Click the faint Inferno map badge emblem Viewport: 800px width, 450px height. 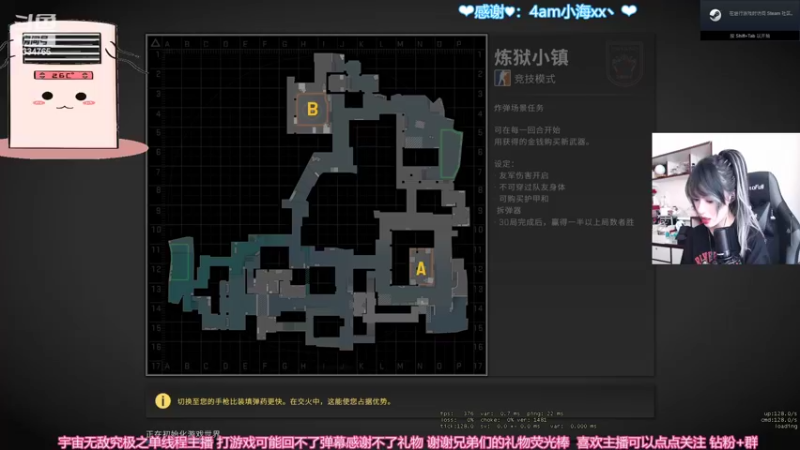pos(624,64)
